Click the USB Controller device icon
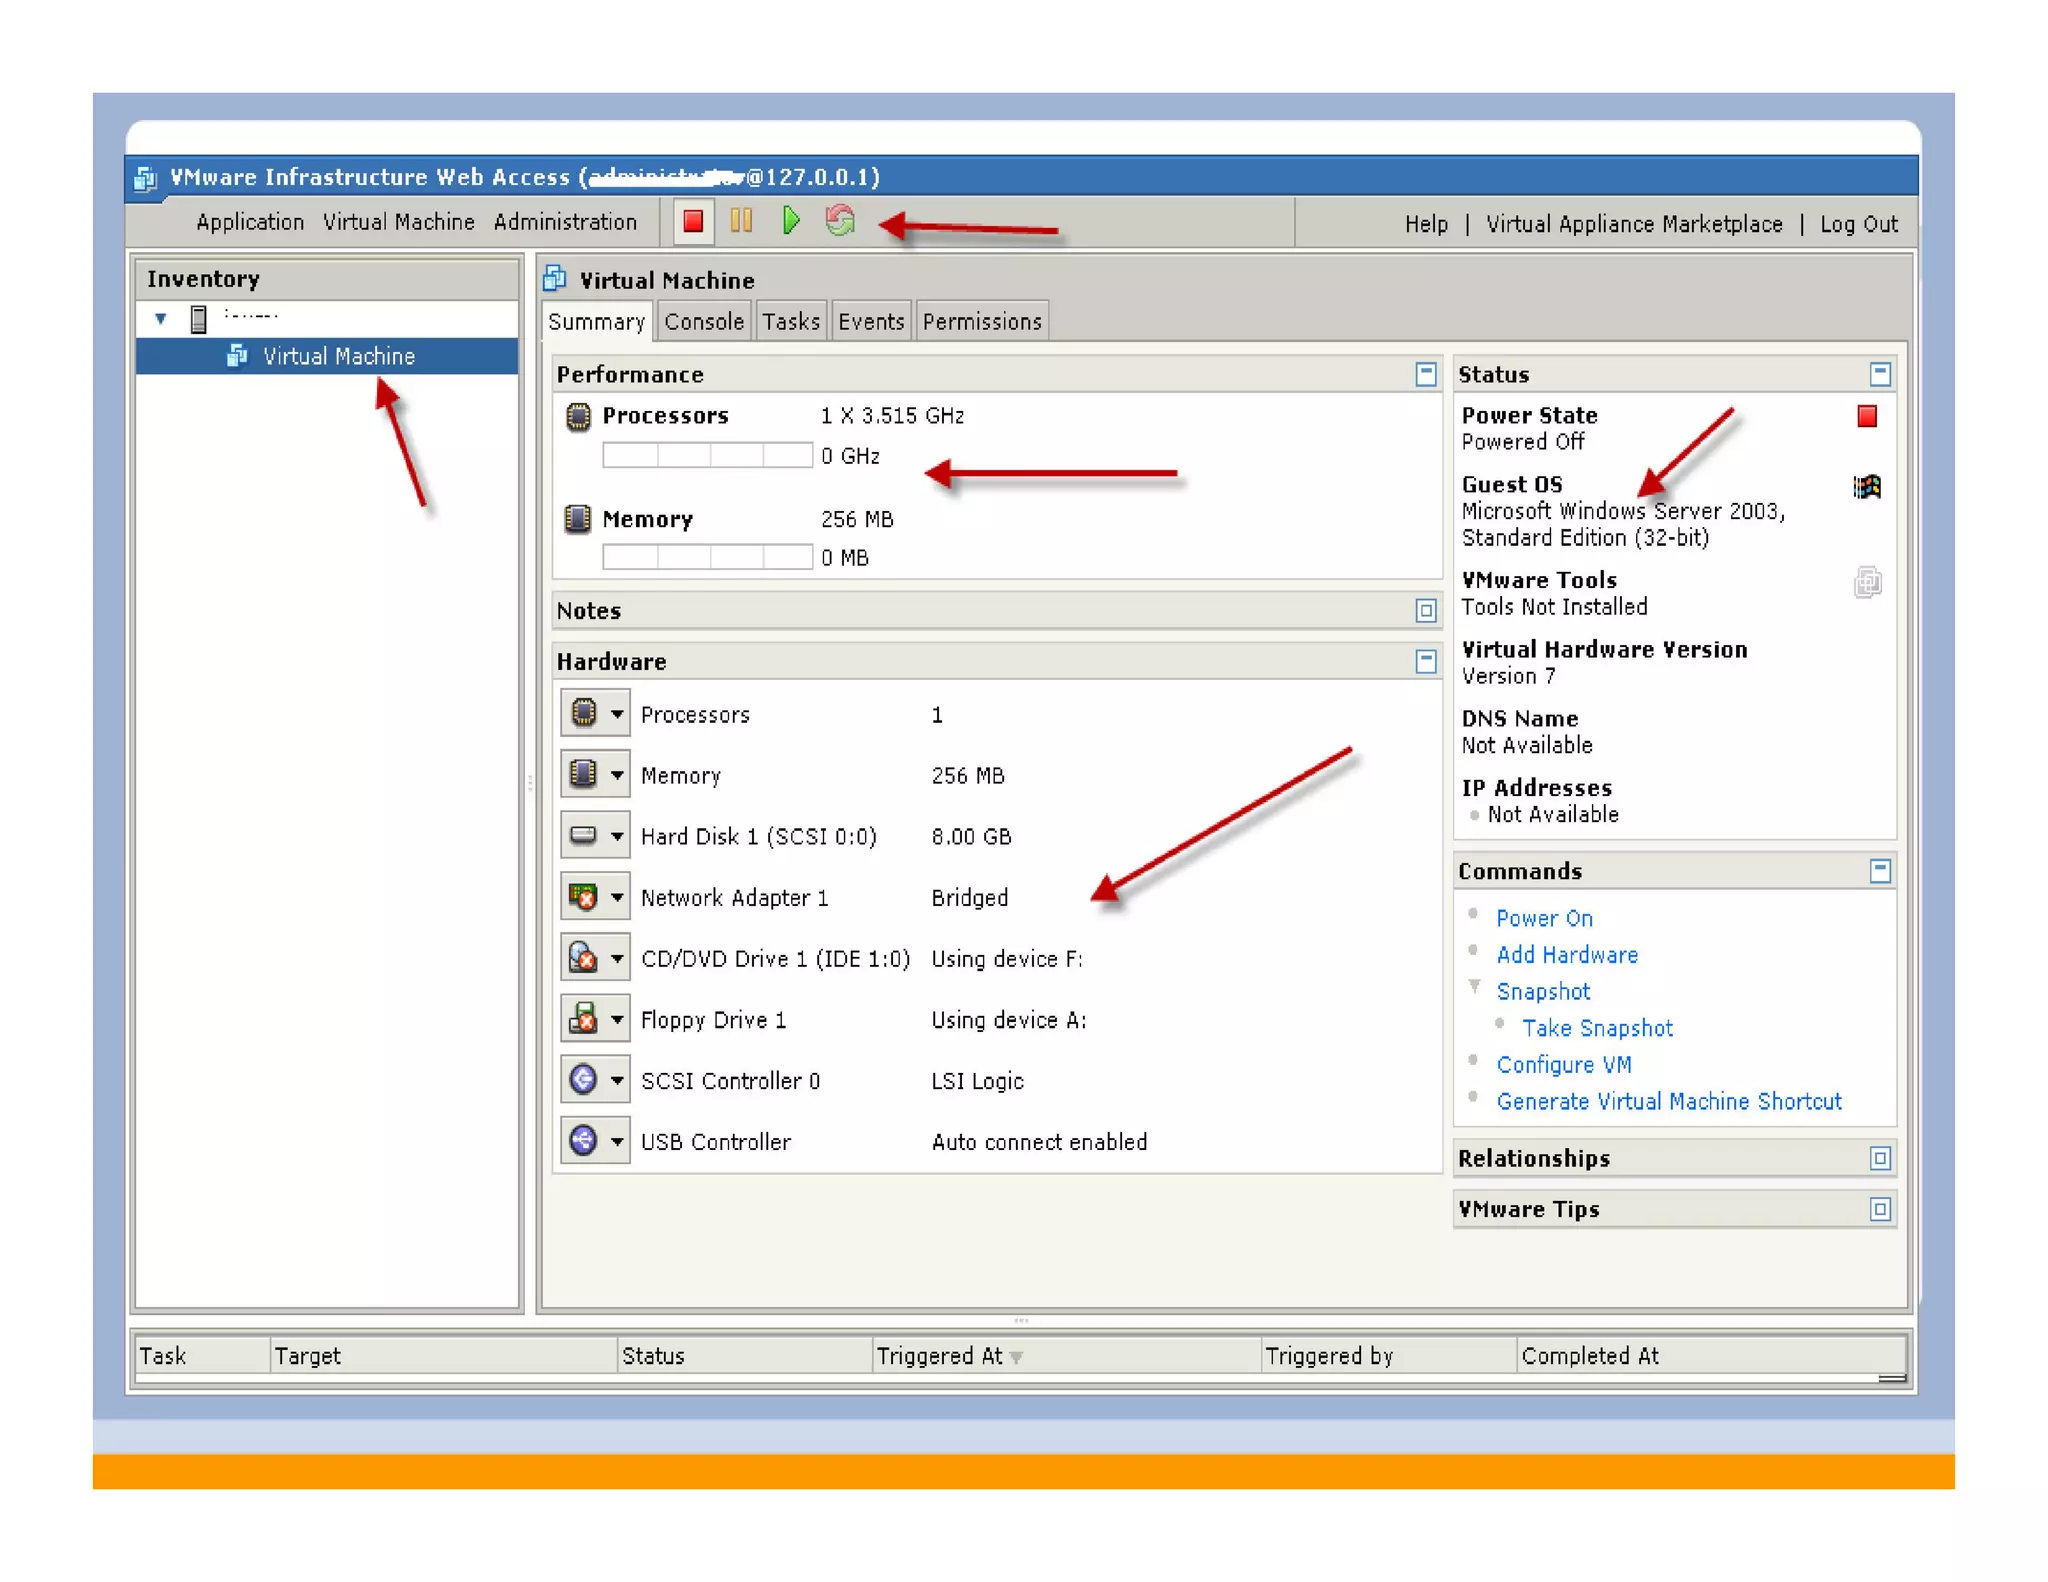 pyautogui.click(x=583, y=1141)
